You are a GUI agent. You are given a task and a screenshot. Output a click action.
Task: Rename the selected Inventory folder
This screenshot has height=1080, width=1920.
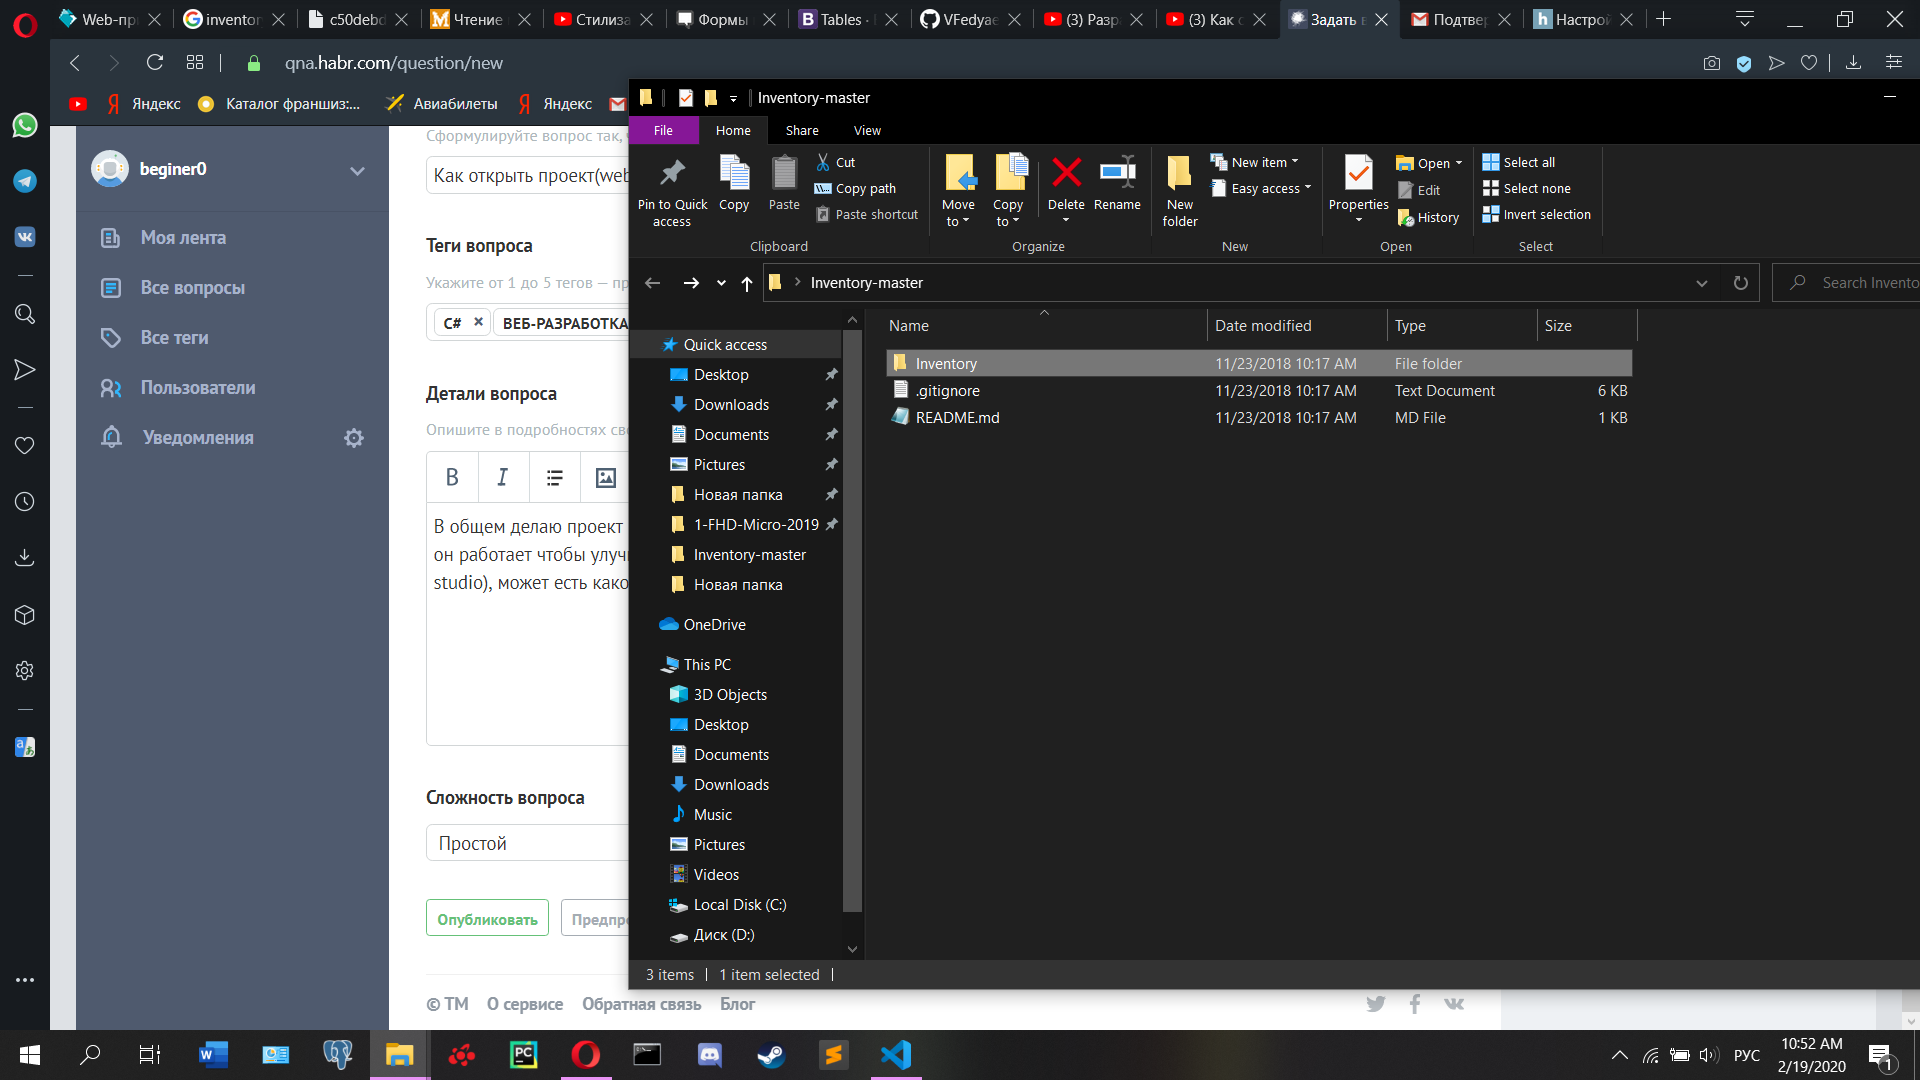tap(1117, 184)
